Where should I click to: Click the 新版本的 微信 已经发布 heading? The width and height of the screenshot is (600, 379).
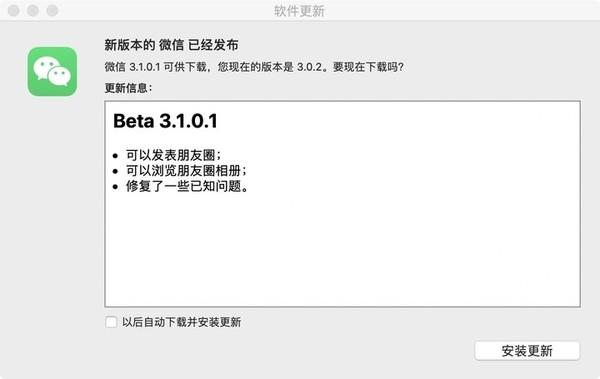pos(171,45)
